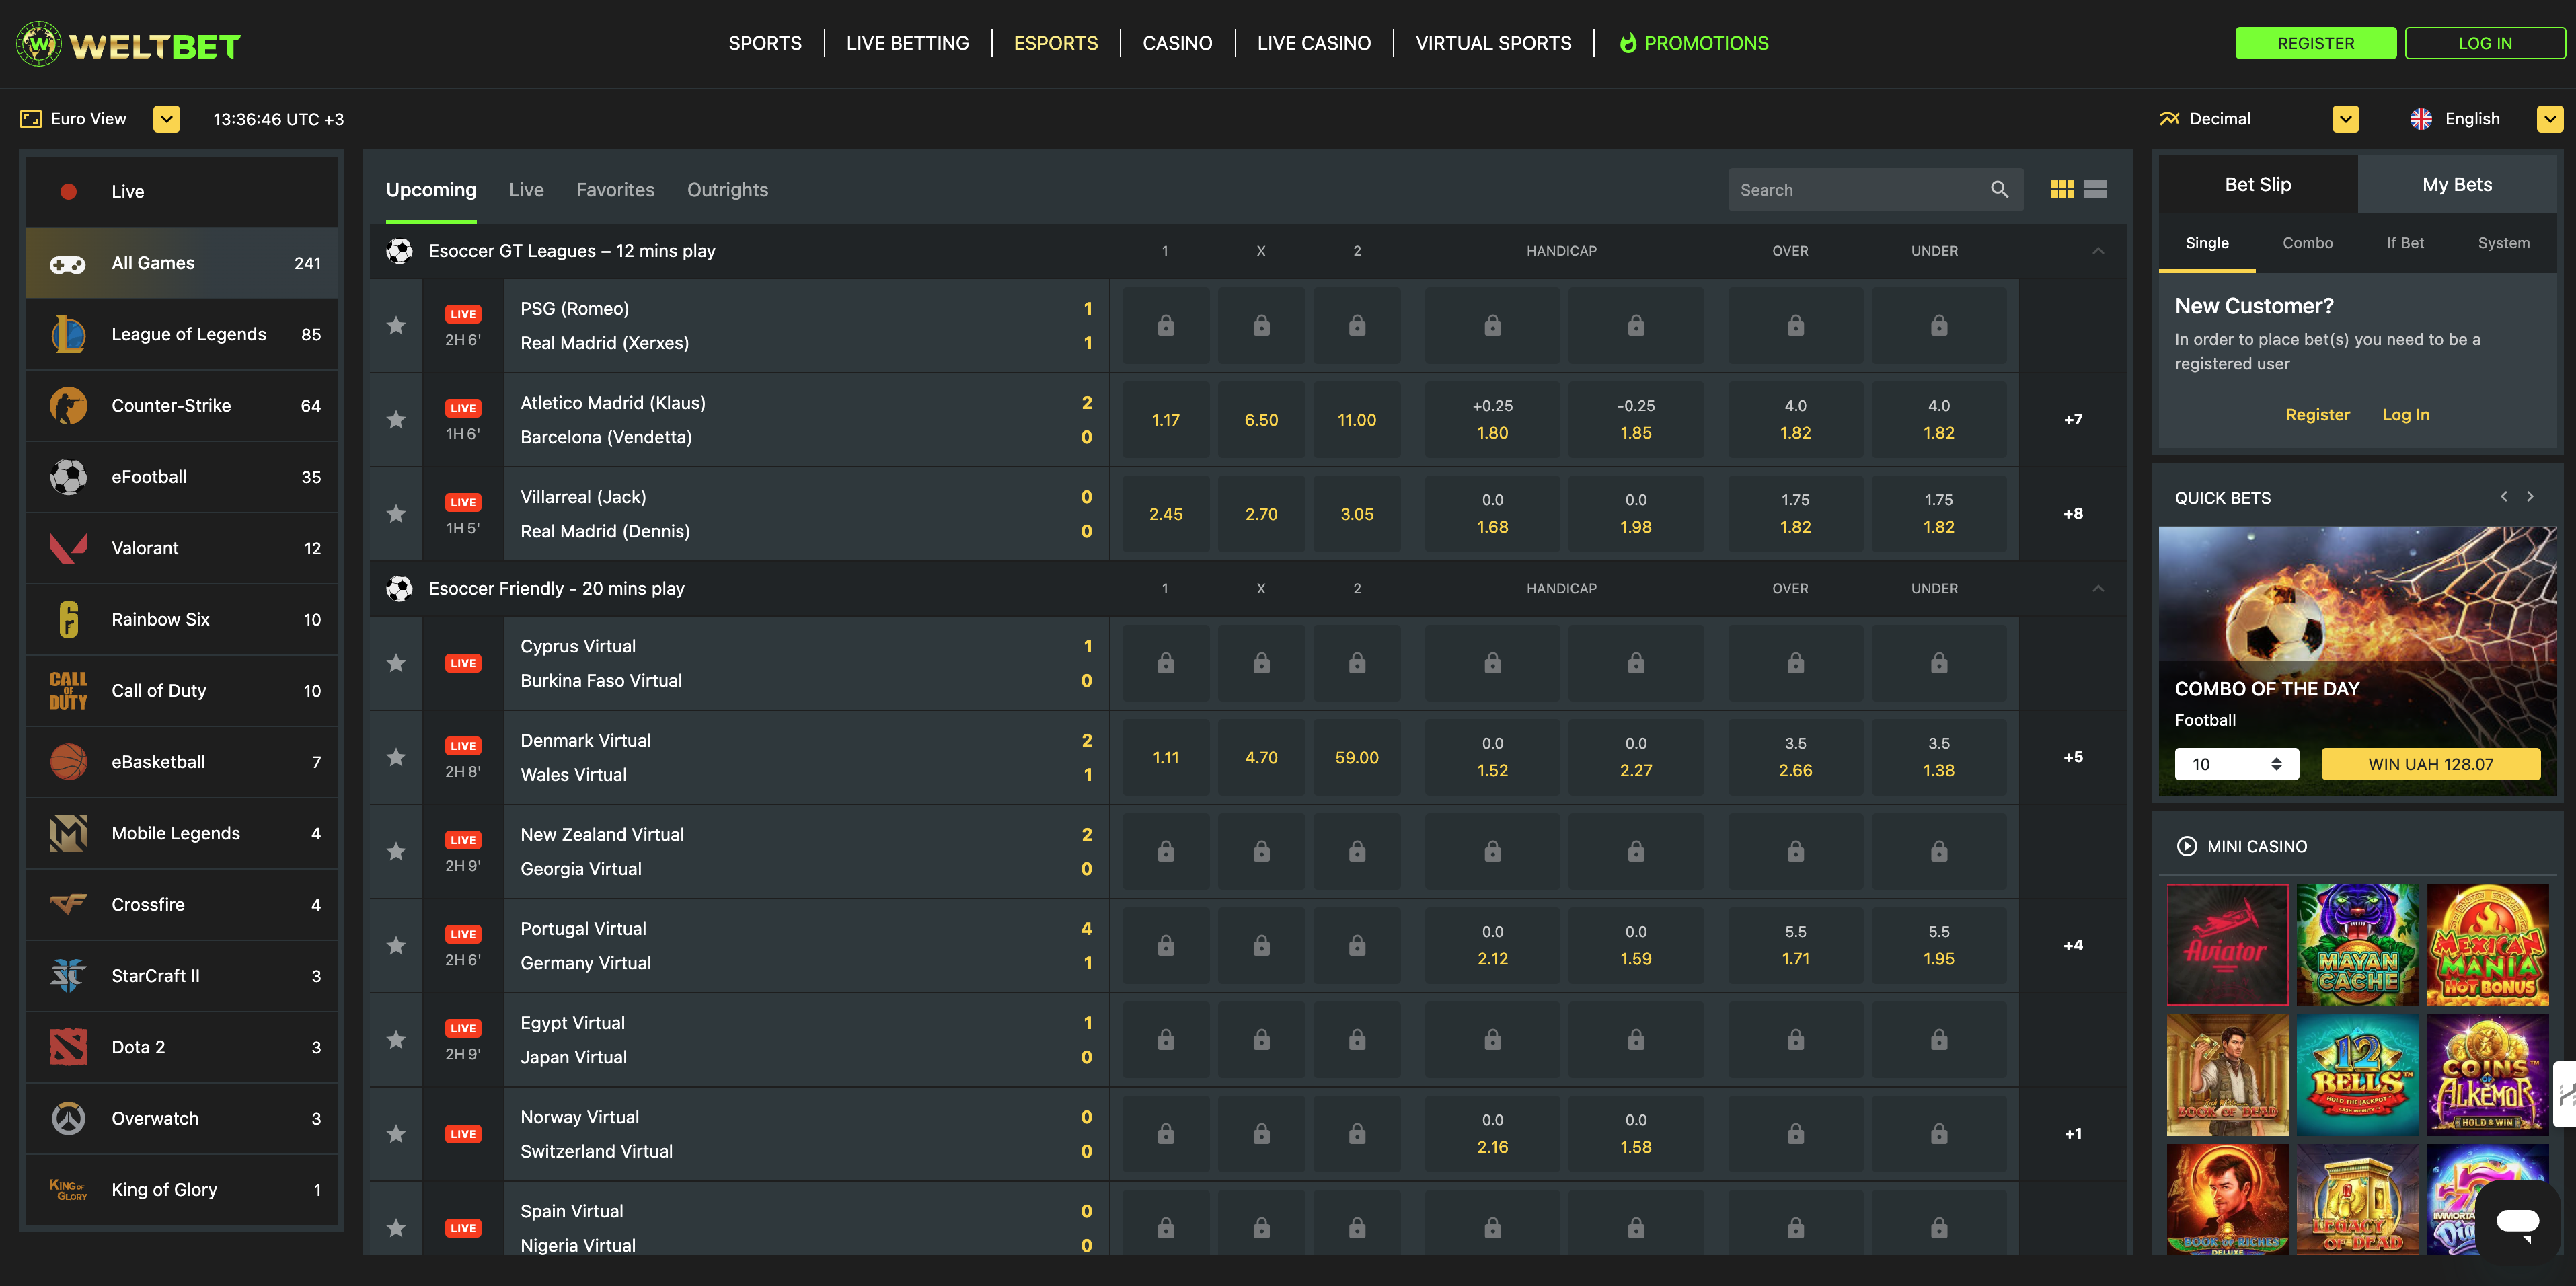Open the Euro View dropdown
Image resolution: width=2576 pixels, height=1286 pixels.
[166, 119]
